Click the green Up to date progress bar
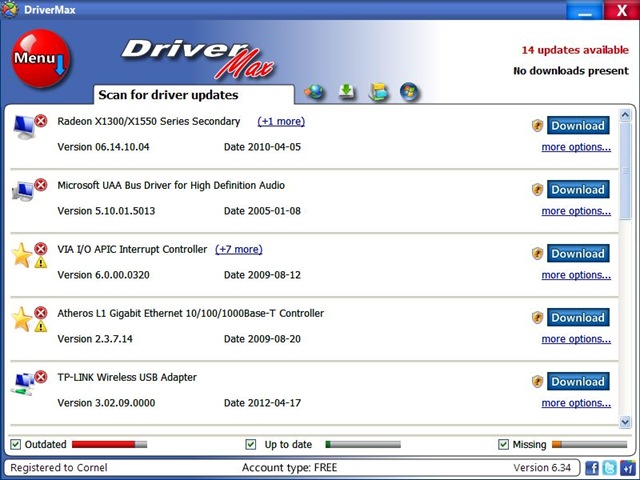Image resolution: width=640 pixels, height=480 pixels. pyautogui.click(x=363, y=444)
